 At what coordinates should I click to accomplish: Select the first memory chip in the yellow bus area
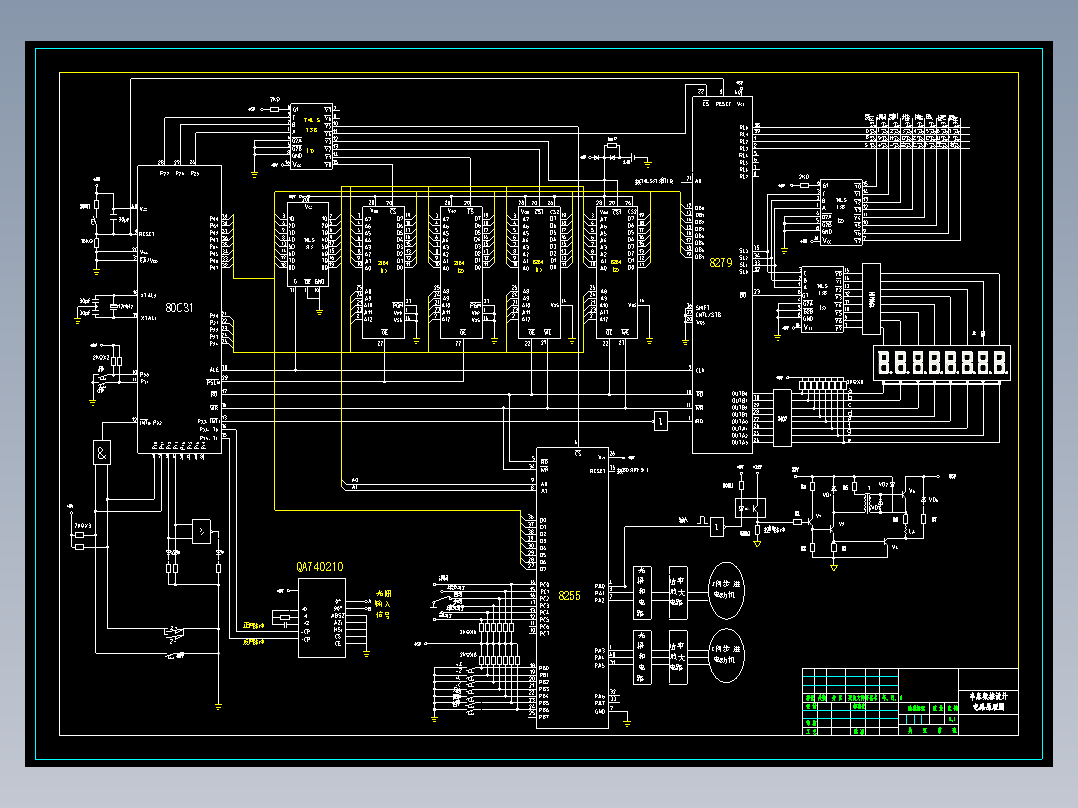point(384,272)
